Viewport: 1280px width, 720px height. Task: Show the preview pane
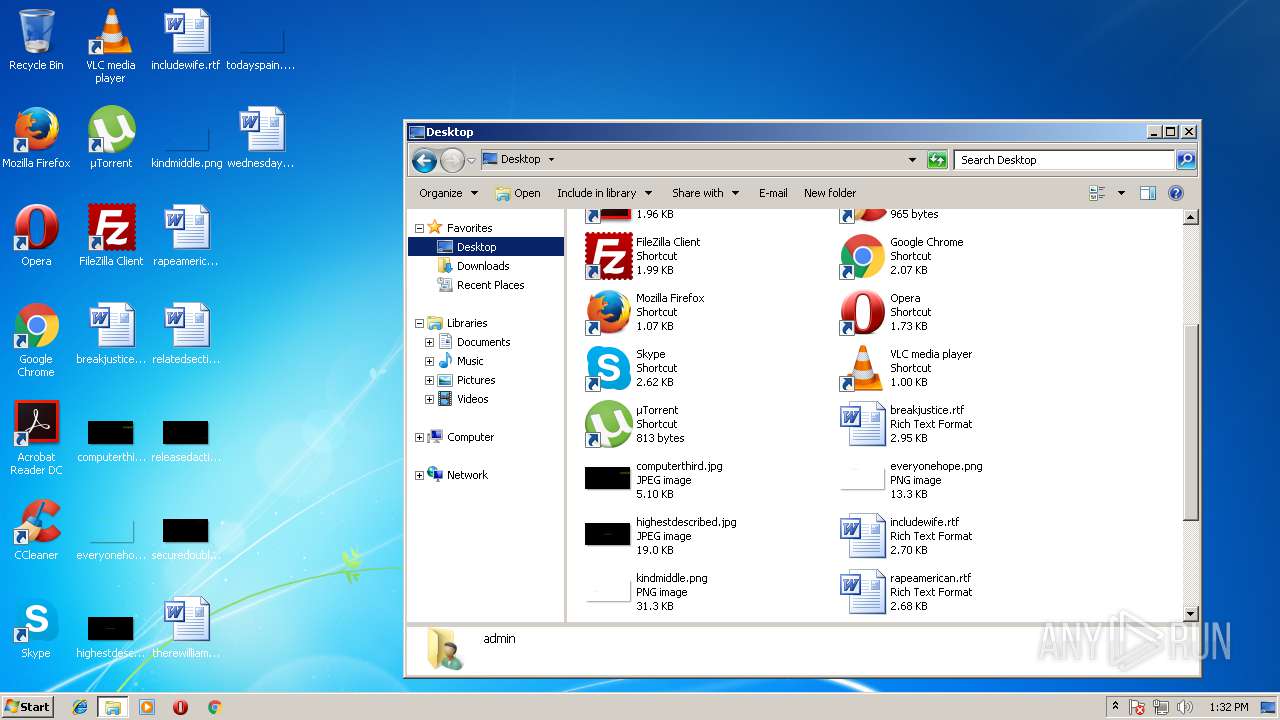tap(1148, 193)
